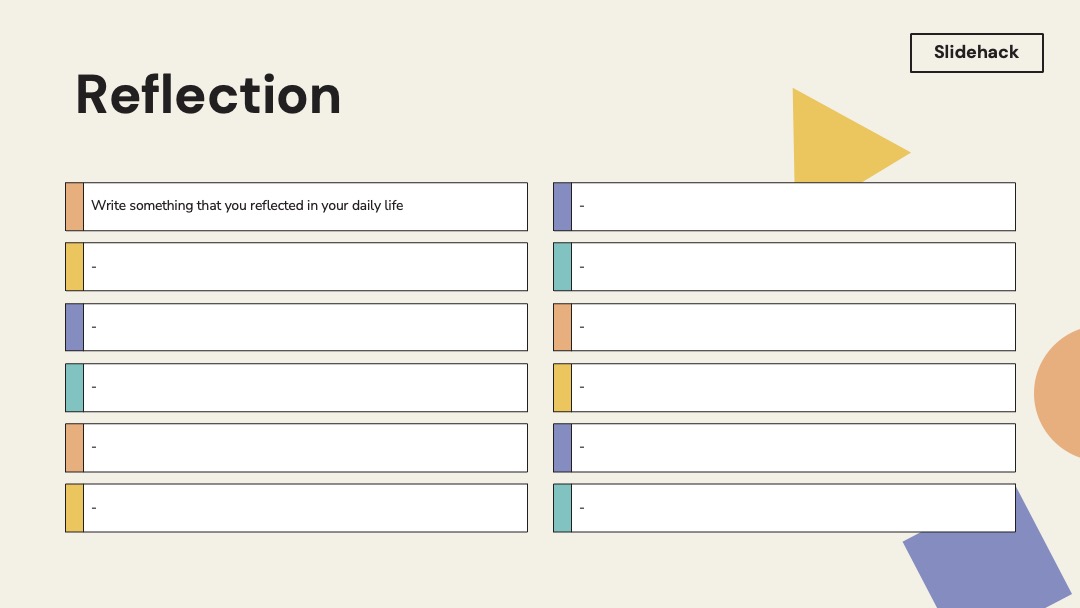Click purple swatch of top right row
This screenshot has height=608, width=1080.
[562, 207]
